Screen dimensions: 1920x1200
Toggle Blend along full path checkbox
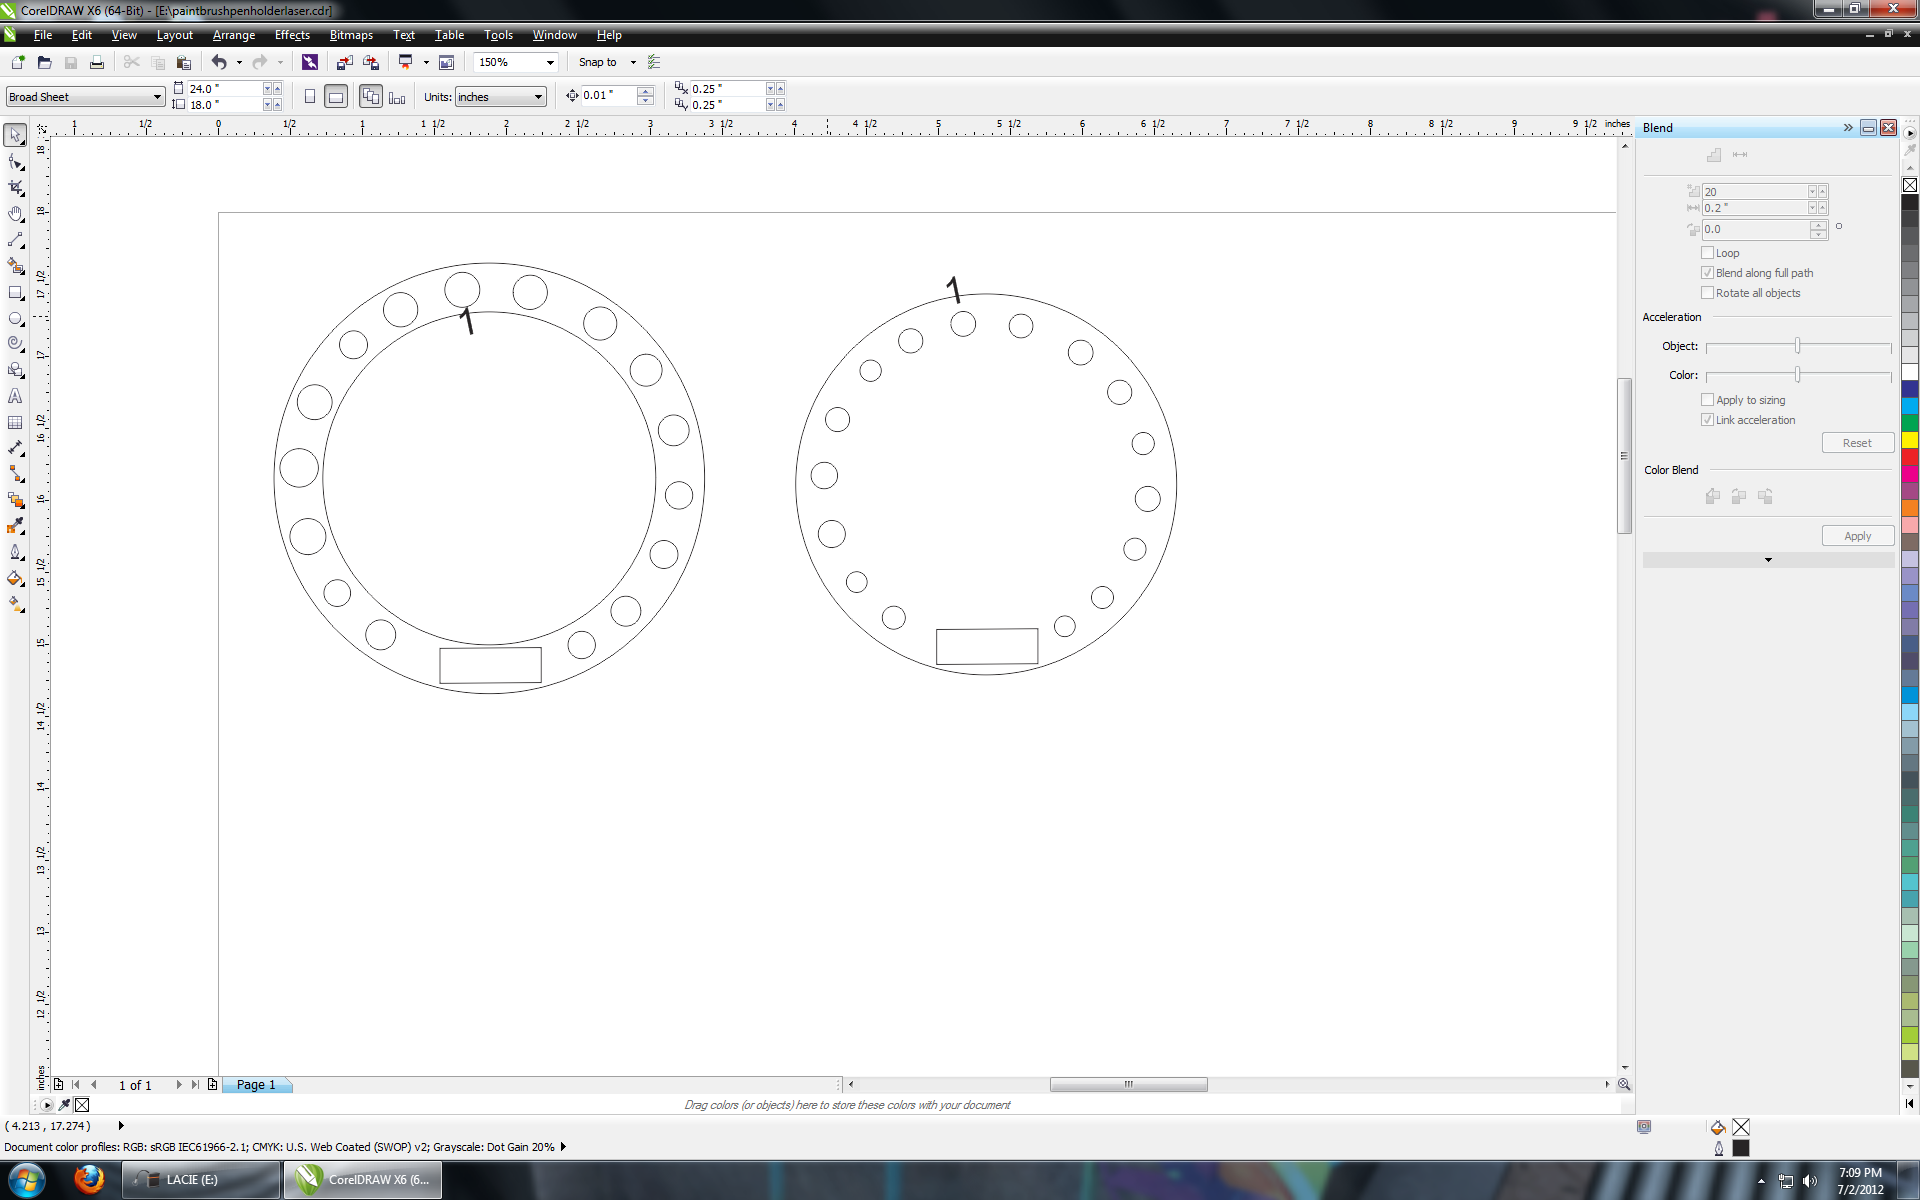coord(1707,273)
